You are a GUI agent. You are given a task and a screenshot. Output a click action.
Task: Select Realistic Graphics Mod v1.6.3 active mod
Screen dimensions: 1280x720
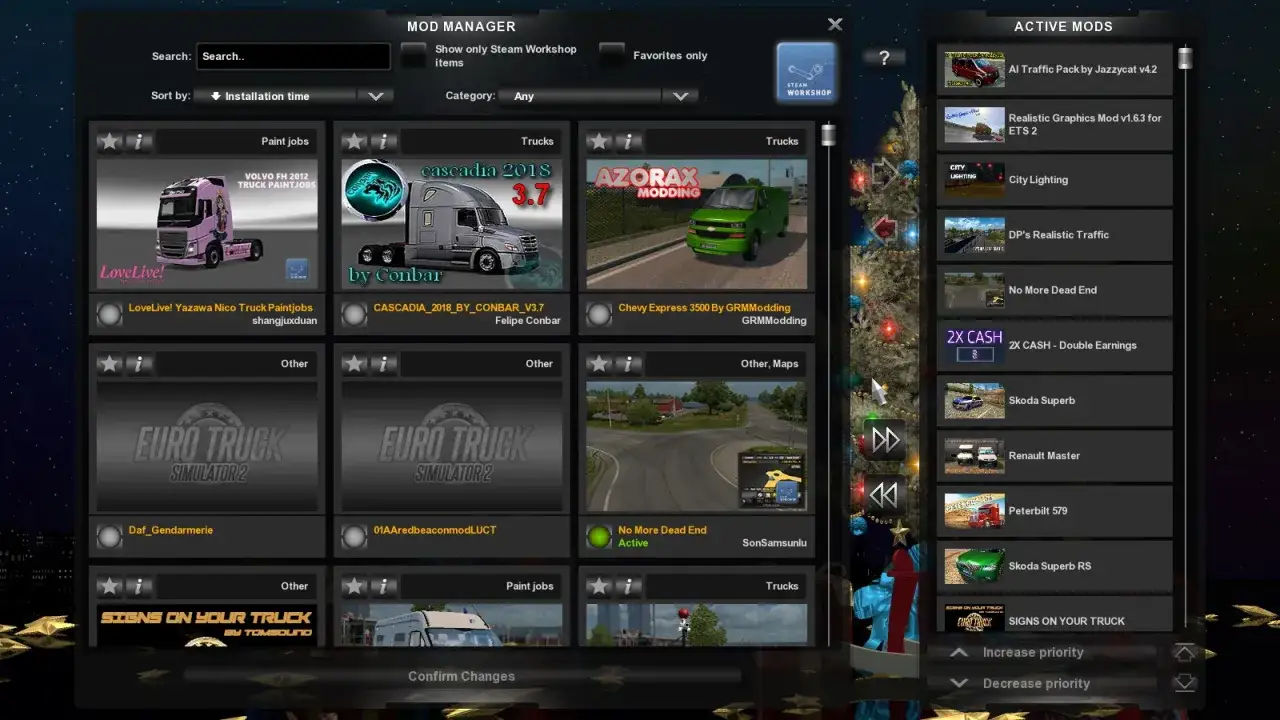1054,124
